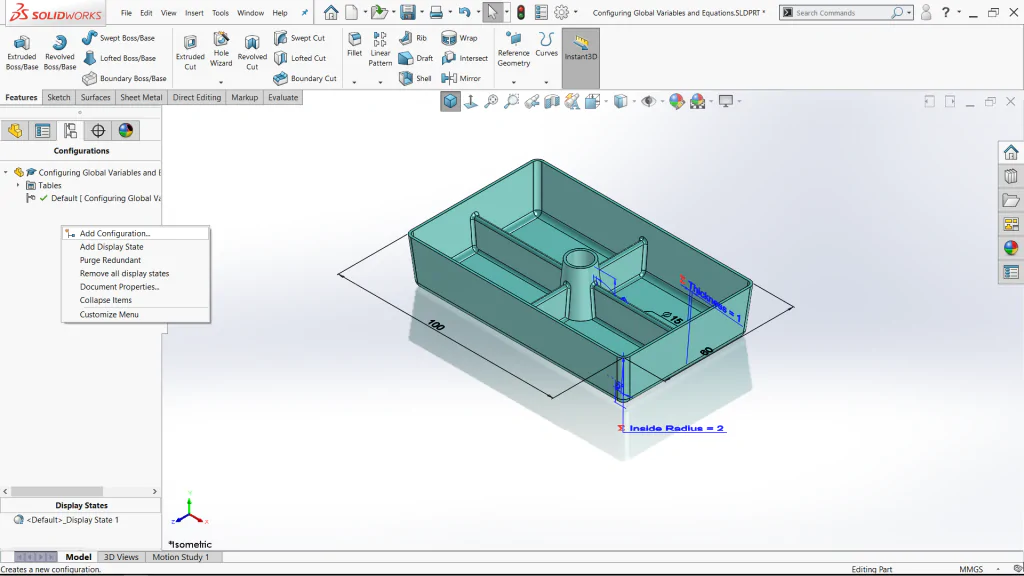The width and height of the screenshot is (1024, 576).
Task: Open the Insert menu
Action: [194, 12]
